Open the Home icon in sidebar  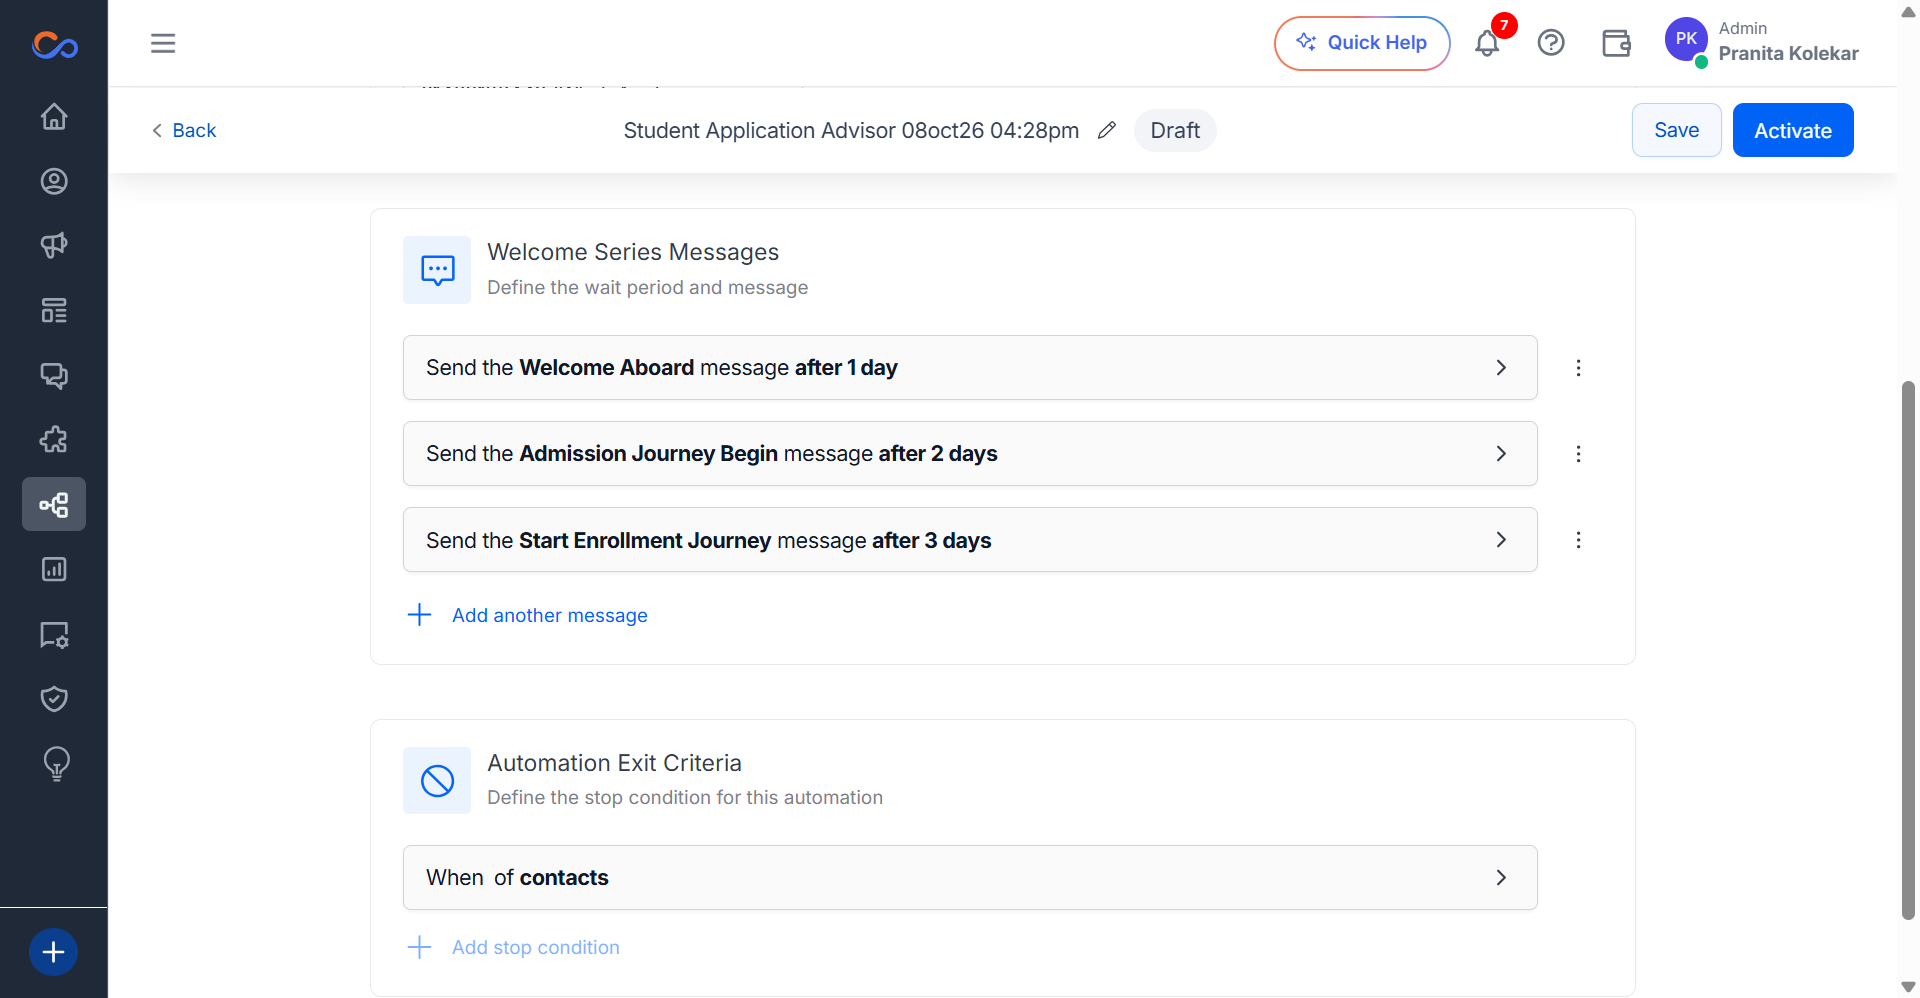(54, 117)
